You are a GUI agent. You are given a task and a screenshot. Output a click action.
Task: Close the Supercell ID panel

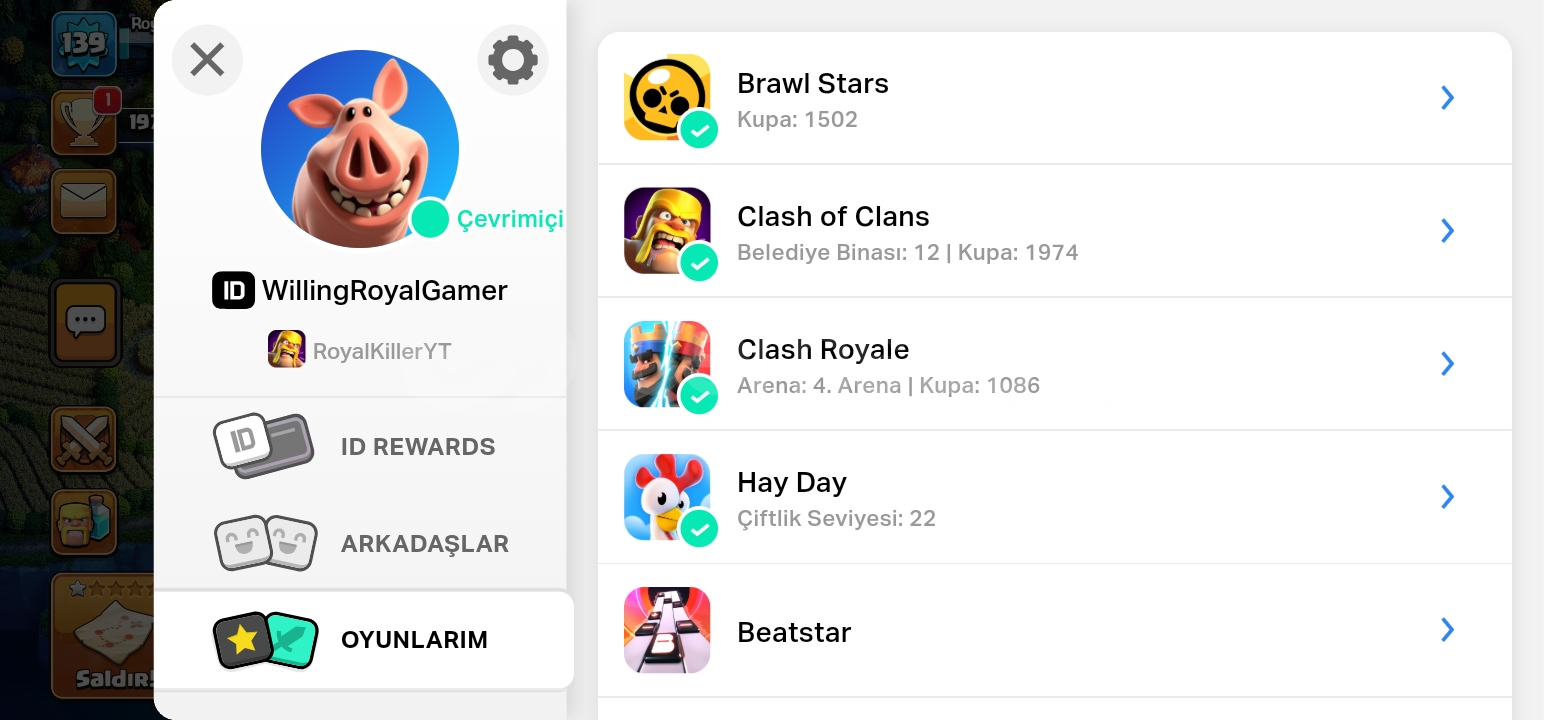(x=207, y=60)
